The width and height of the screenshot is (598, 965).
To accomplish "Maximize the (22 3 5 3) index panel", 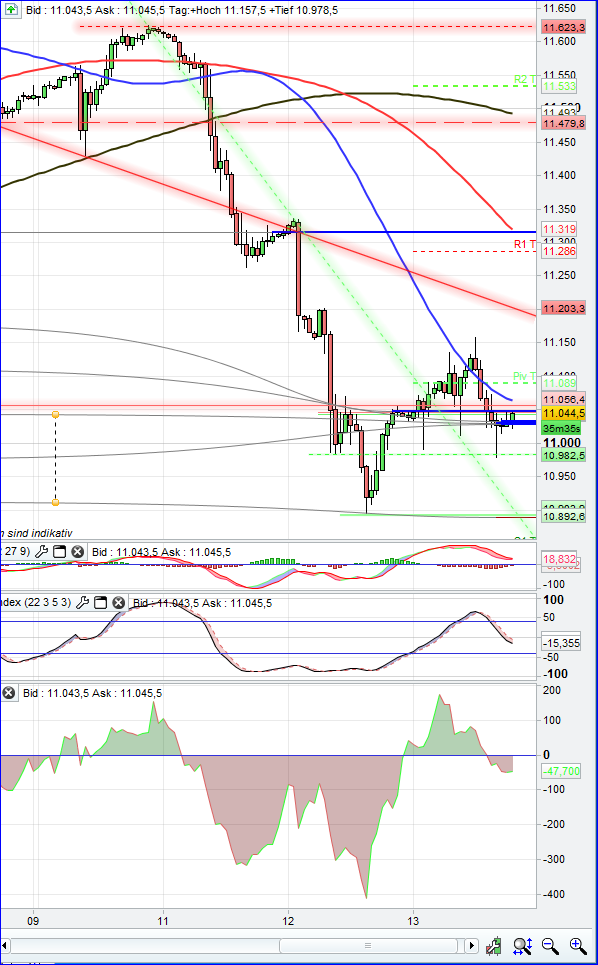I will [x=100, y=603].
